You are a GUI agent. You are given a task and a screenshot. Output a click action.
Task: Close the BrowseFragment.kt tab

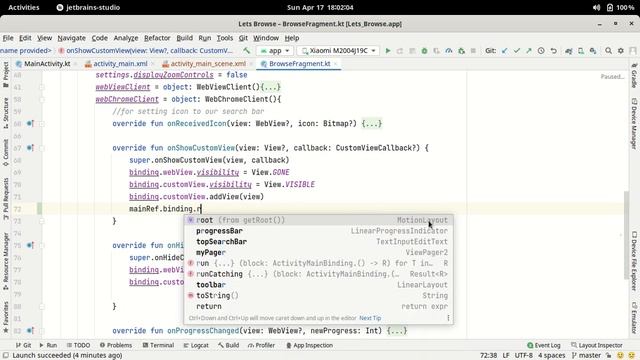336,64
